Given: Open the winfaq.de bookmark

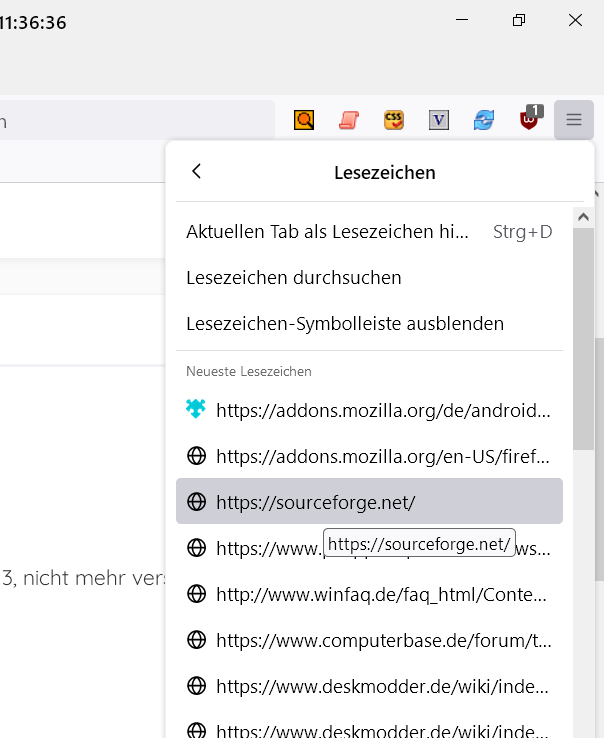Looking at the screenshot, I should tap(382, 595).
